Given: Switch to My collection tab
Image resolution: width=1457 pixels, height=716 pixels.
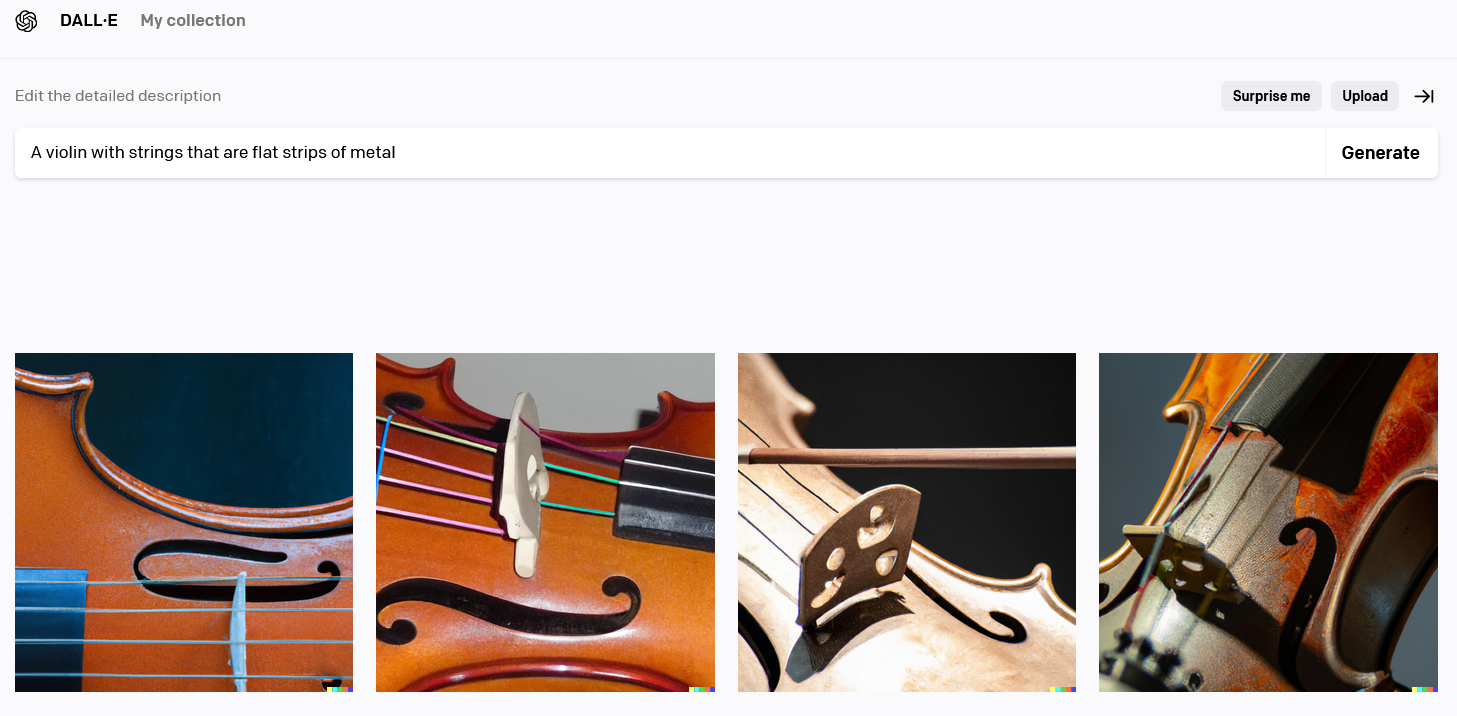Looking at the screenshot, I should click(x=193, y=21).
